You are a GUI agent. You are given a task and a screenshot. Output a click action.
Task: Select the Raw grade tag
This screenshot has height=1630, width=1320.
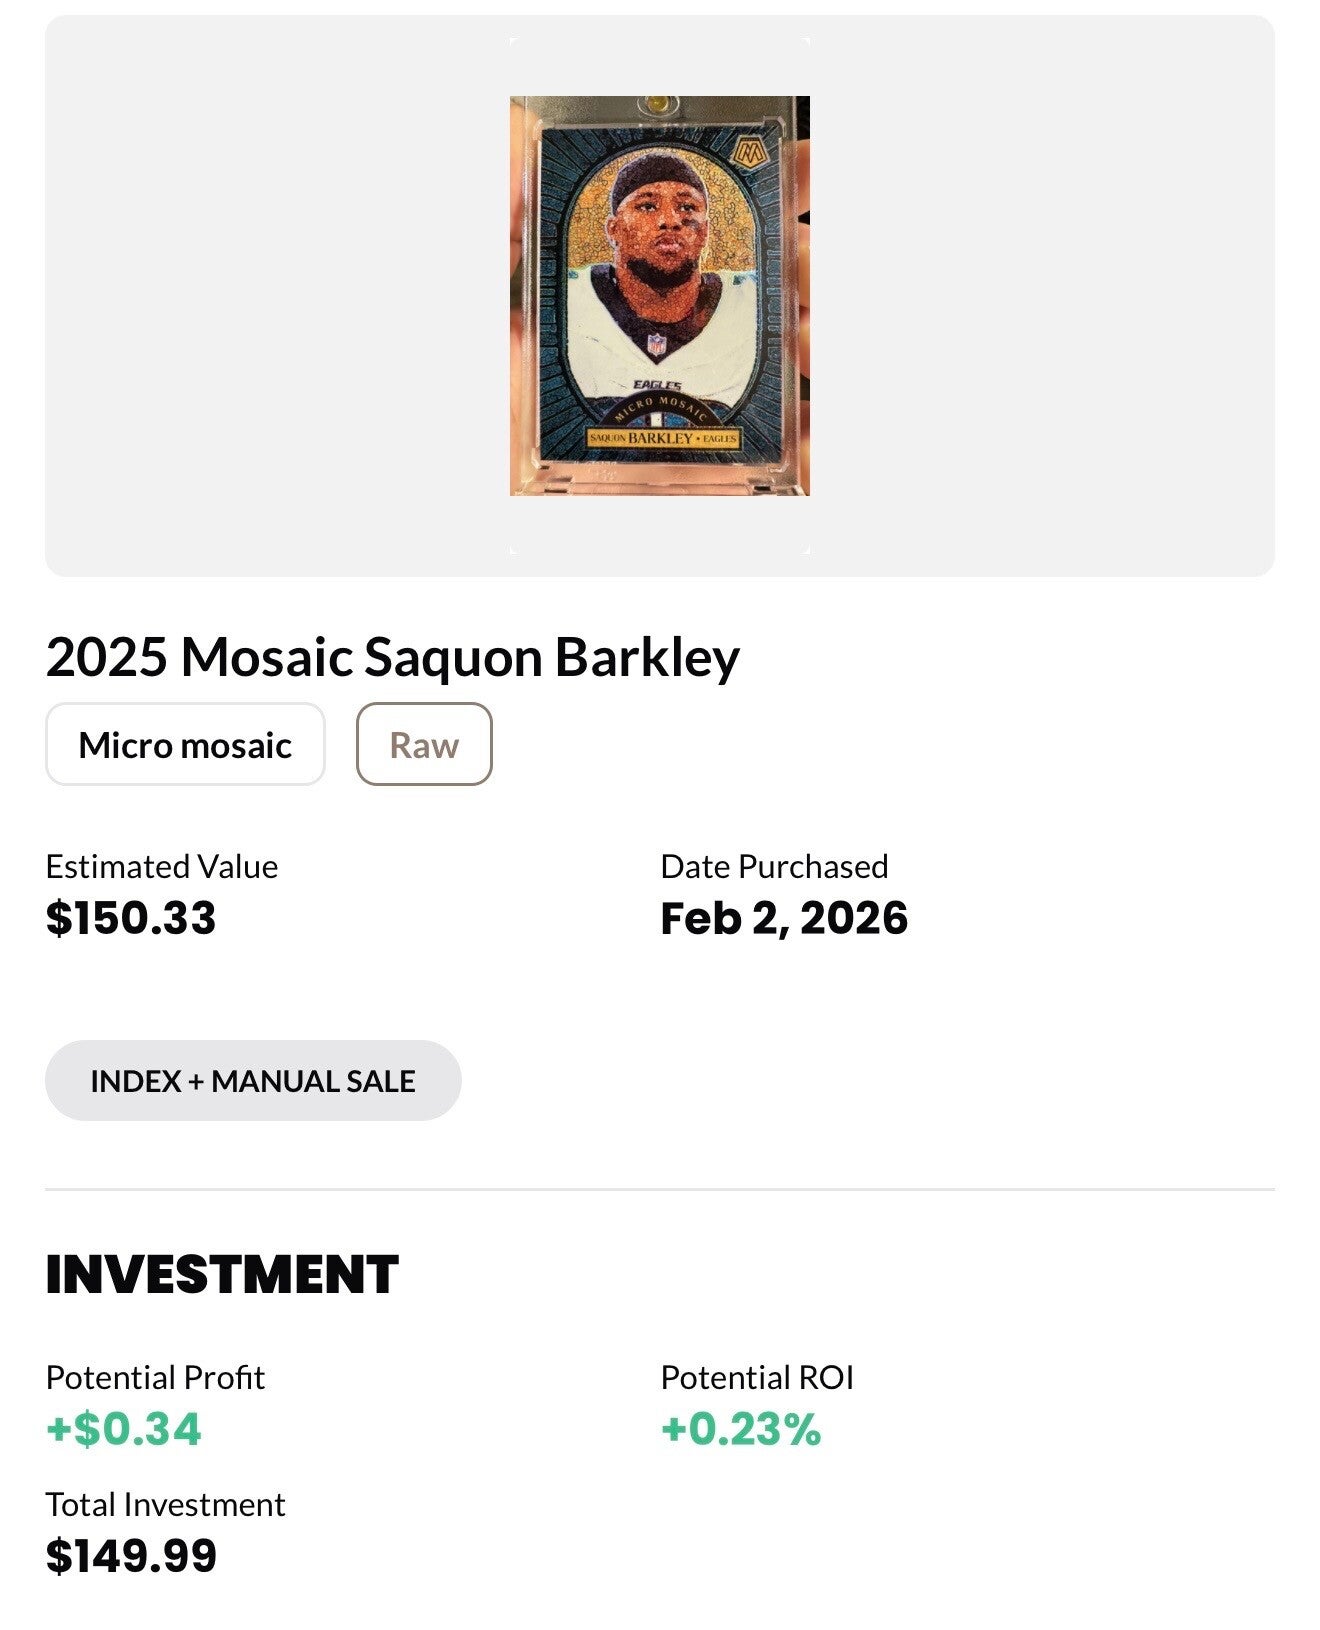(x=424, y=745)
